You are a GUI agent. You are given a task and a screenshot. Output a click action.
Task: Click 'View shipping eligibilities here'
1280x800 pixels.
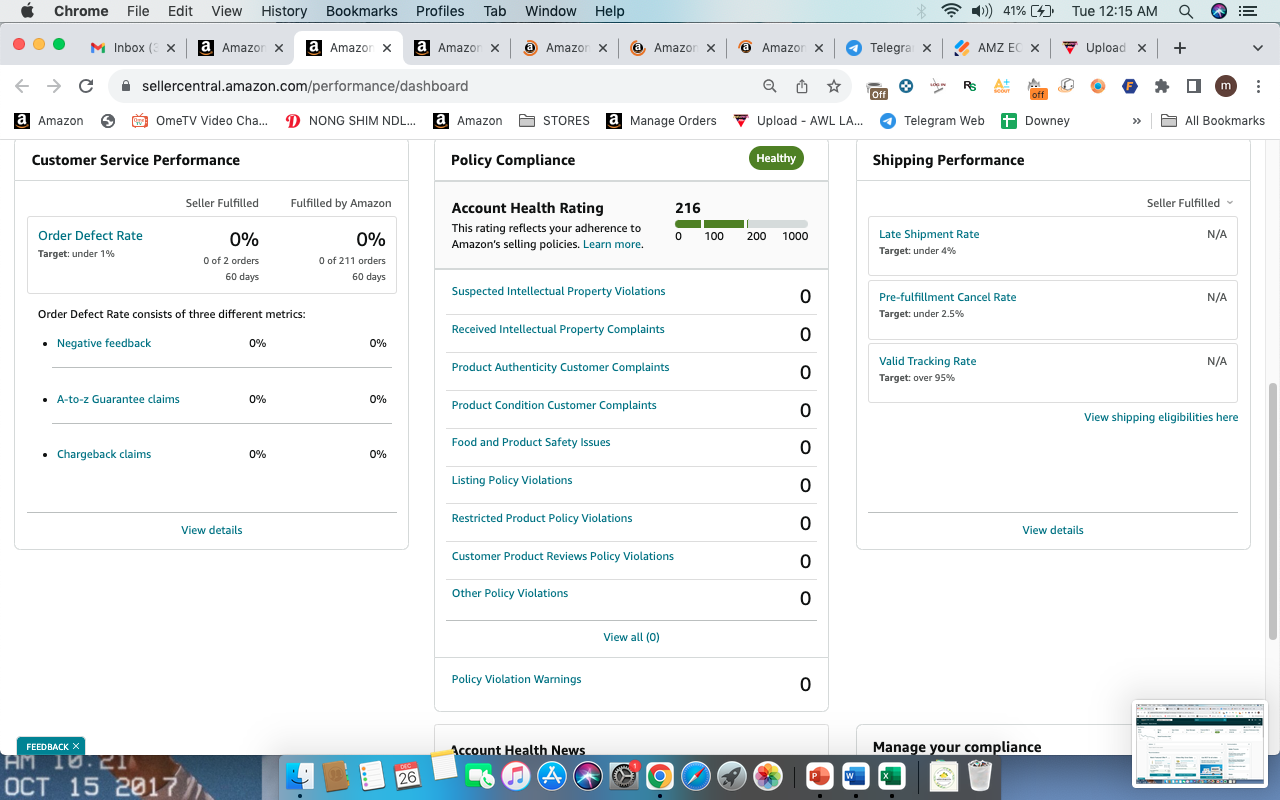point(1161,417)
